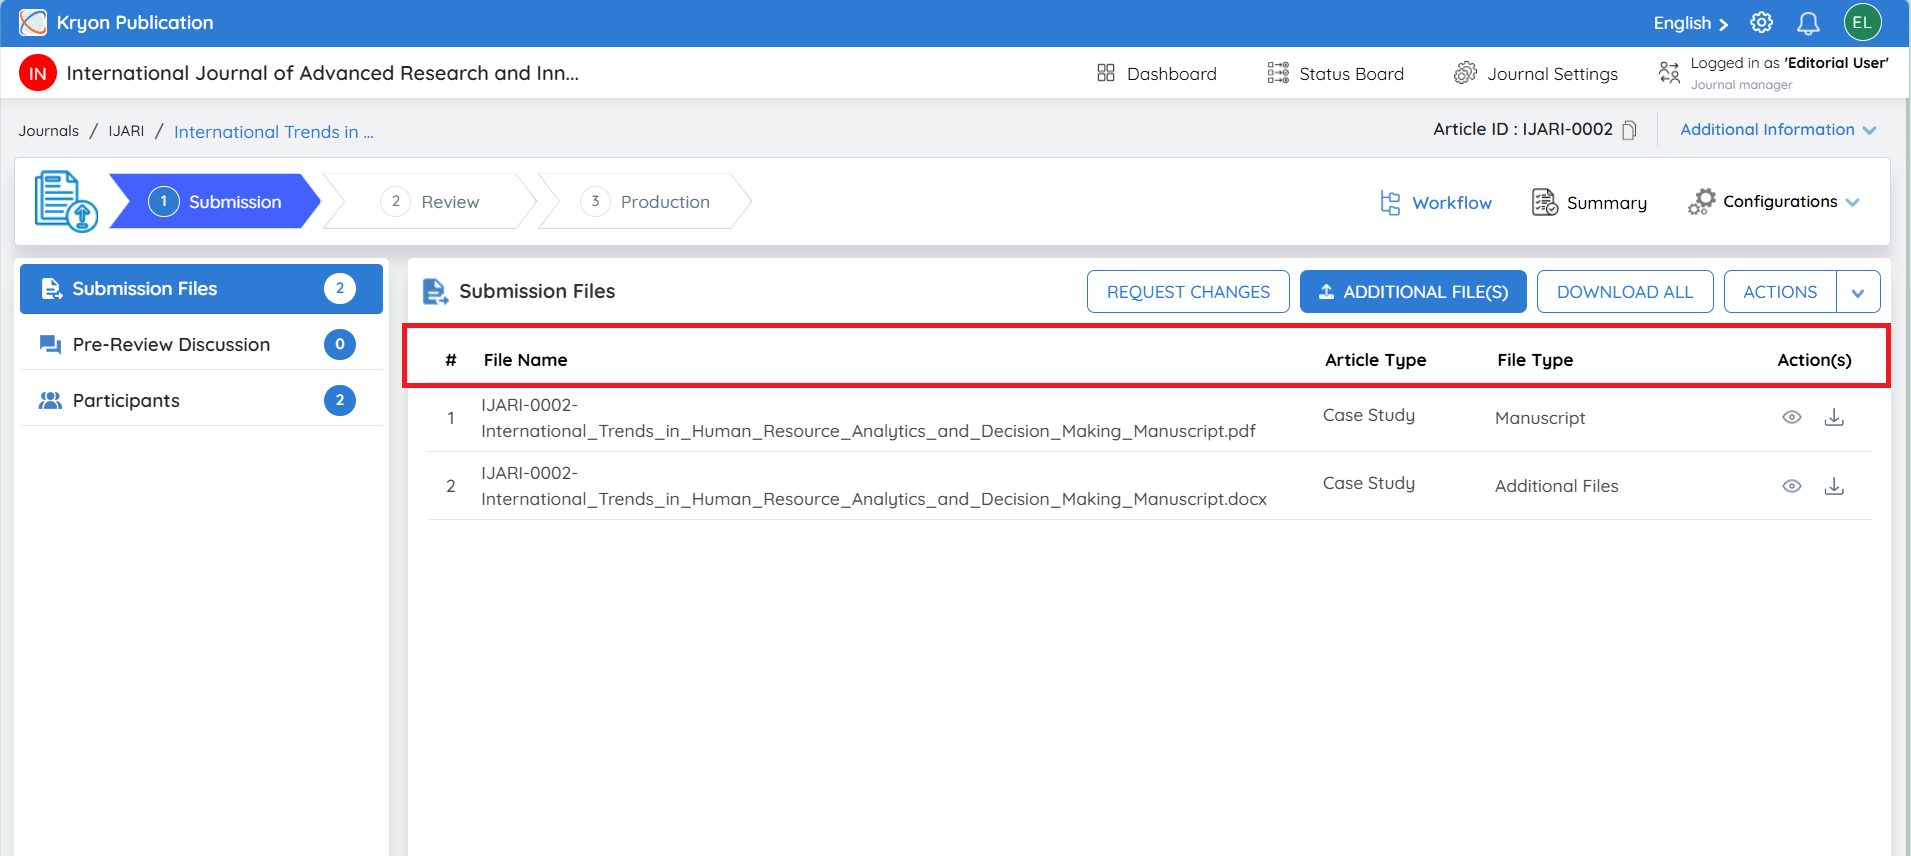Select the Submission stage step
Image resolution: width=1911 pixels, height=856 pixels.
pyautogui.click(x=215, y=201)
